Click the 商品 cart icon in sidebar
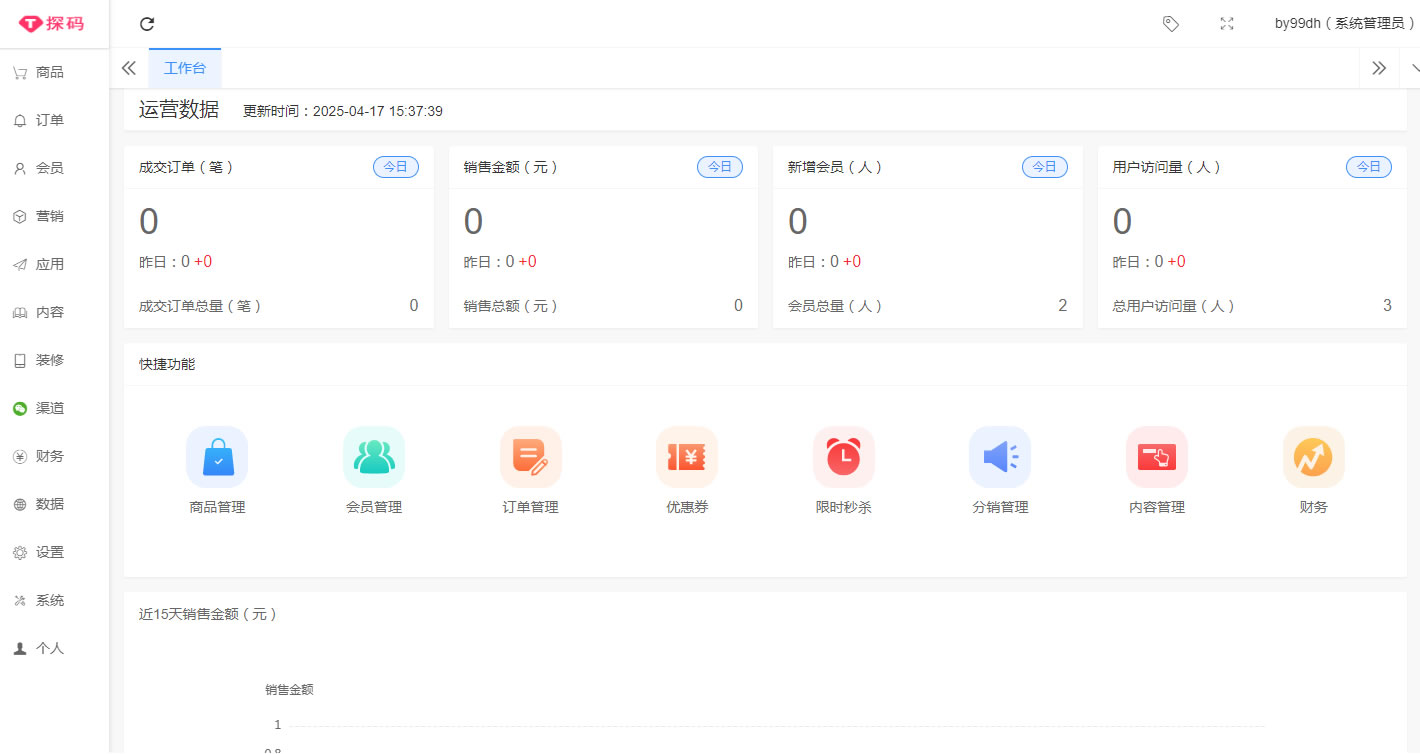 coord(20,73)
